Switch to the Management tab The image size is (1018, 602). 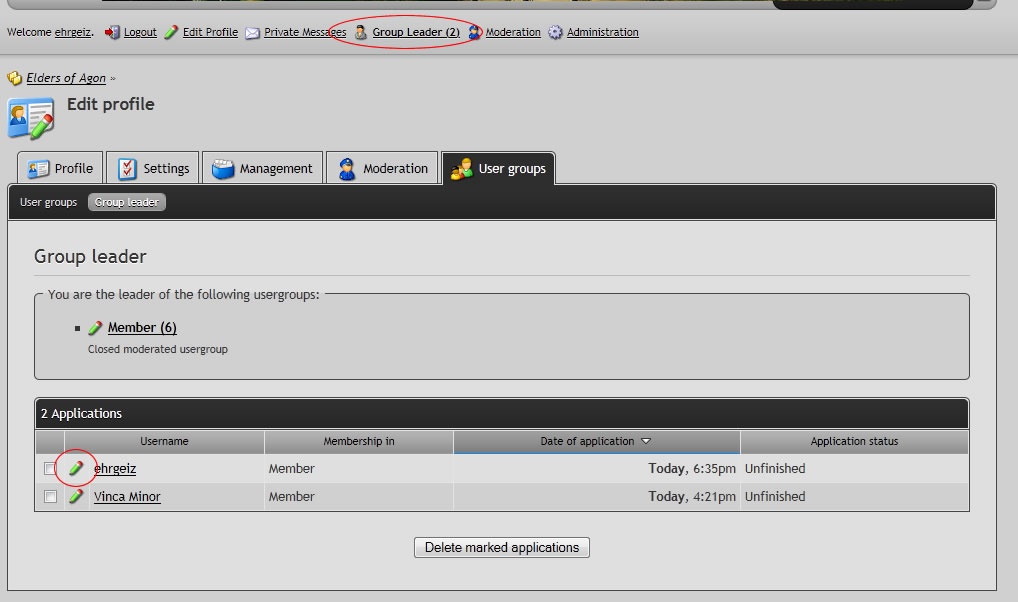263,169
